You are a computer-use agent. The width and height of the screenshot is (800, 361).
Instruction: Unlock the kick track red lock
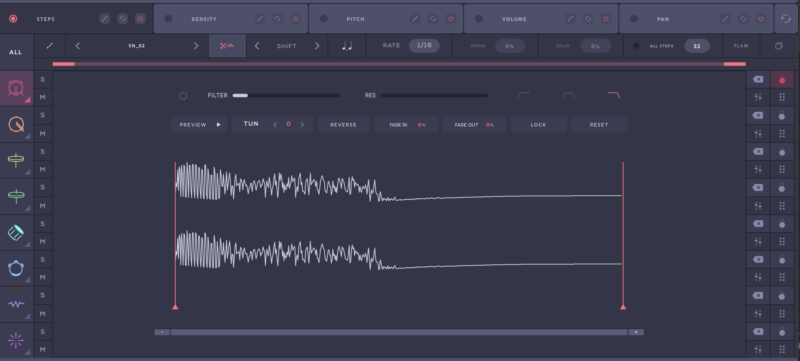click(x=782, y=80)
